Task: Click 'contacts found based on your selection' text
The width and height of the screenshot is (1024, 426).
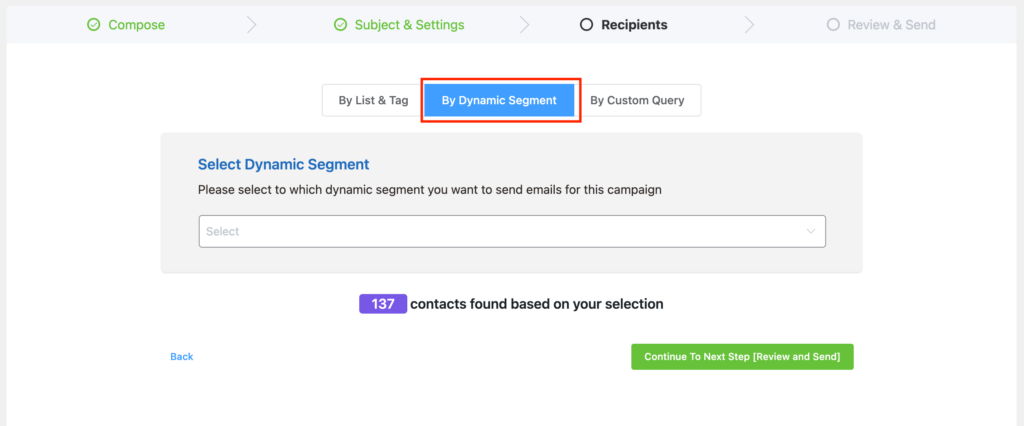Action: [x=537, y=304]
